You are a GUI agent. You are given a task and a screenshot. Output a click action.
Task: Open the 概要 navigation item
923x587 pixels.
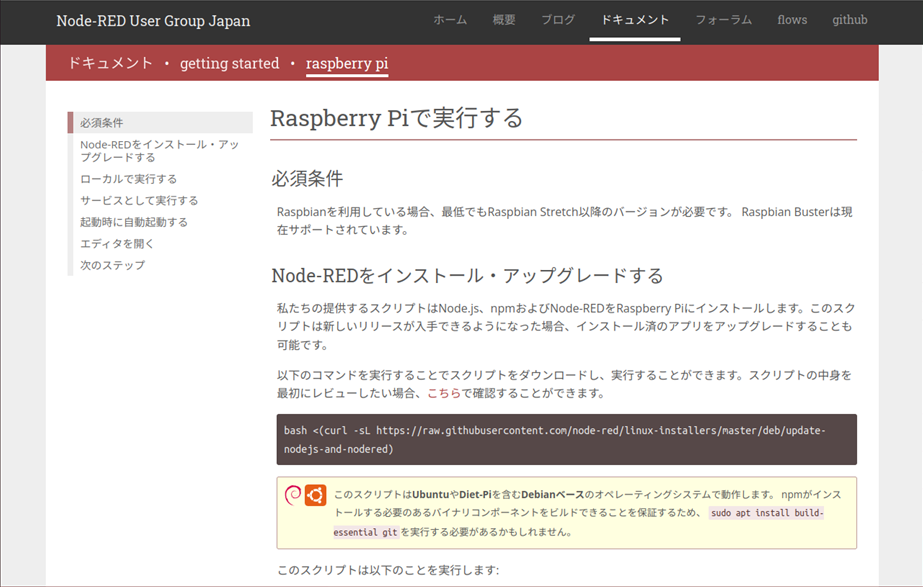(504, 20)
